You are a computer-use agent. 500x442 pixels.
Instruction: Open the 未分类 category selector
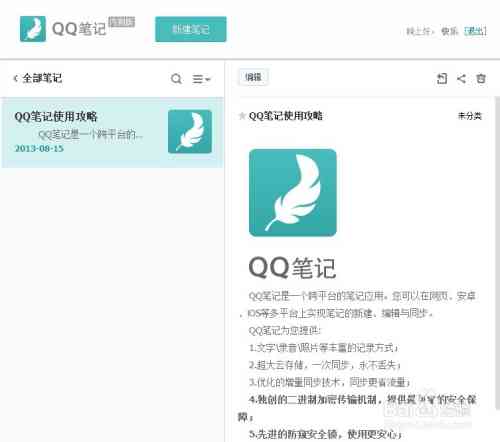(x=470, y=116)
